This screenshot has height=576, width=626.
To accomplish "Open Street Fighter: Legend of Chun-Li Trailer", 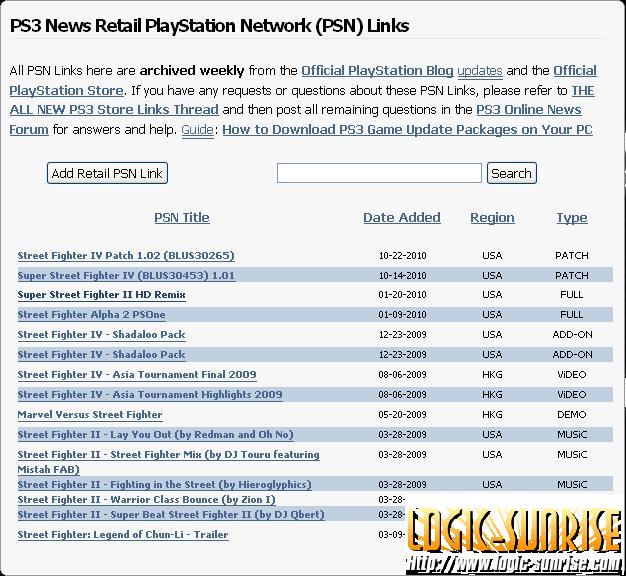I will 123,535.
